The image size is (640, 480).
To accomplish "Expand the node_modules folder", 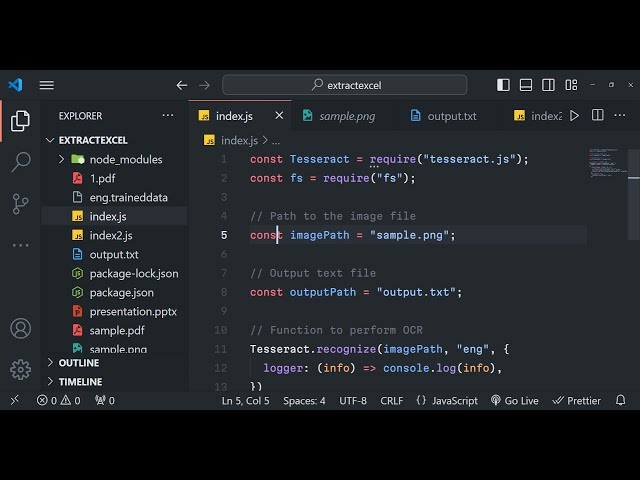I will point(61,159).
